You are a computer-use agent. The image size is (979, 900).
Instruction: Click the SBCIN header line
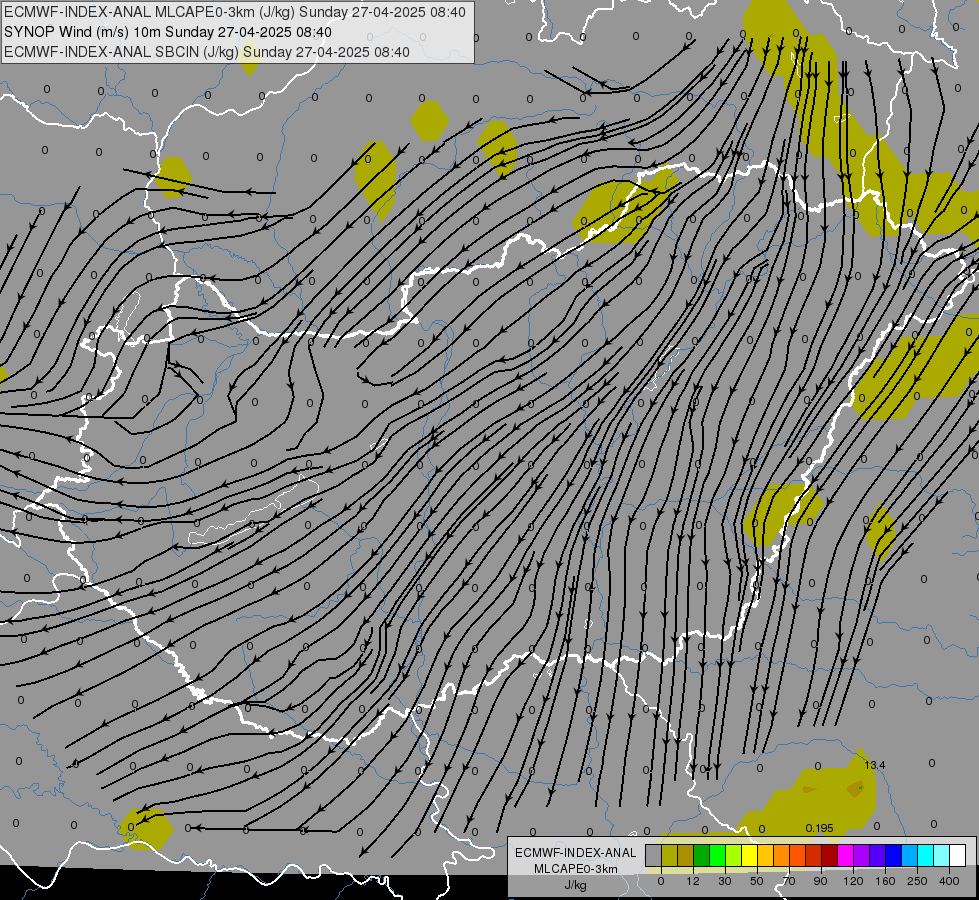tap(207, 52)
